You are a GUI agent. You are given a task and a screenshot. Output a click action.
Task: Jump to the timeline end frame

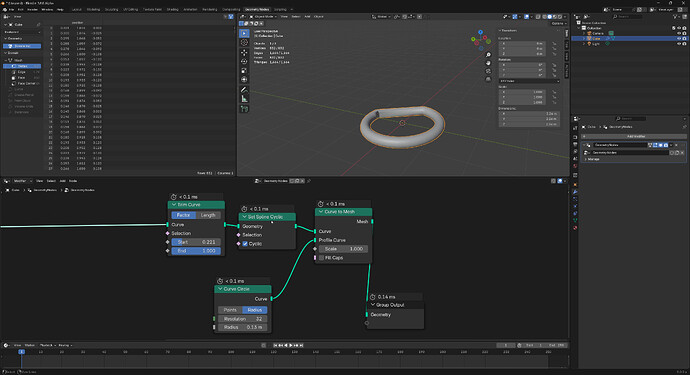tap(301, 346)
